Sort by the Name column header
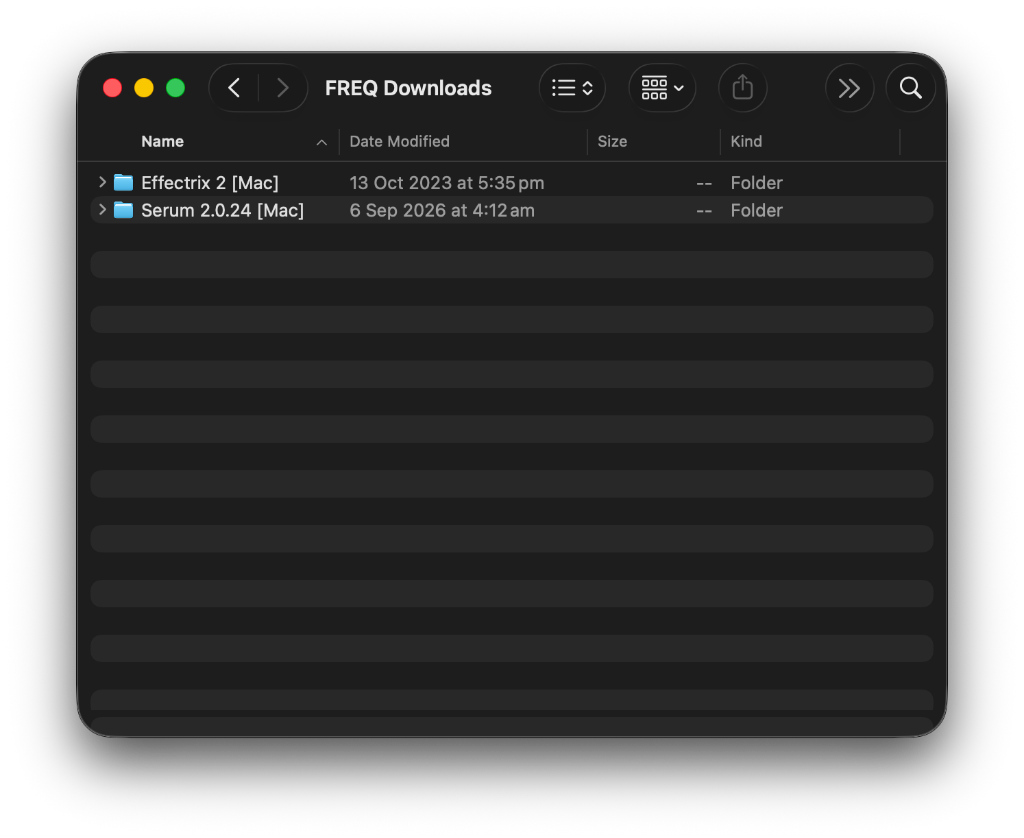This screenshot has height=838, width=1024. click(x=162, y=141)
